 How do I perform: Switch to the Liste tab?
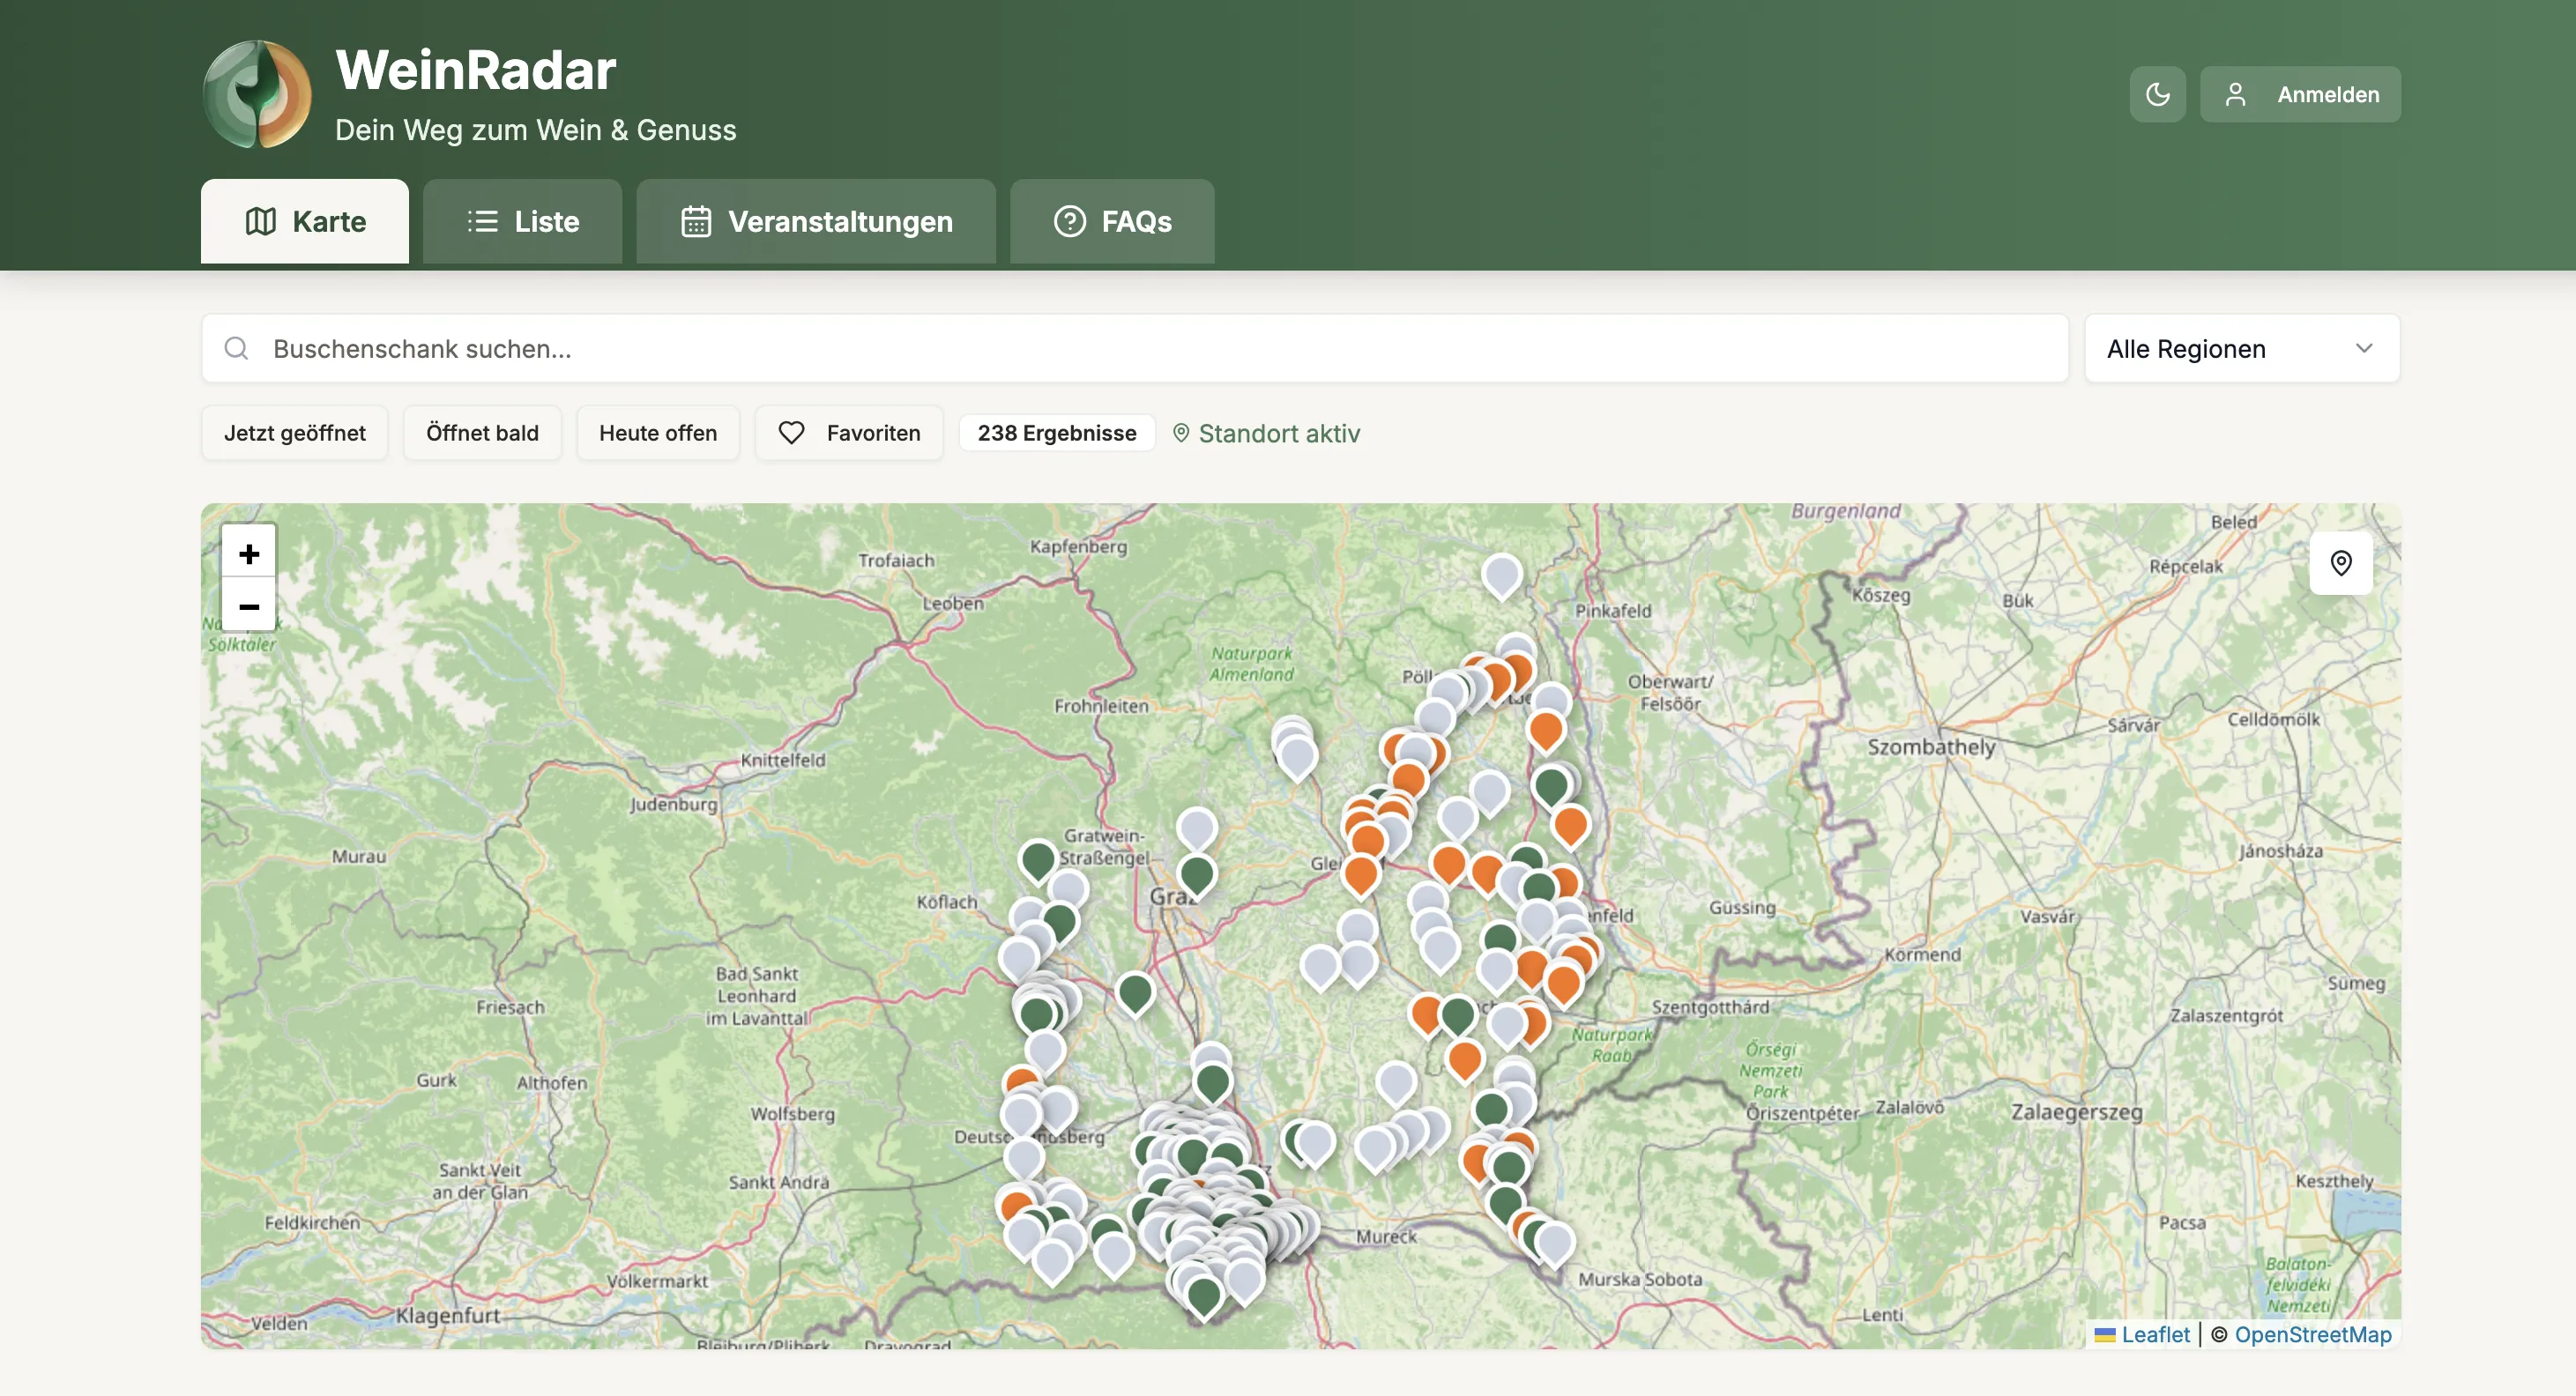(x=522, y=221)
